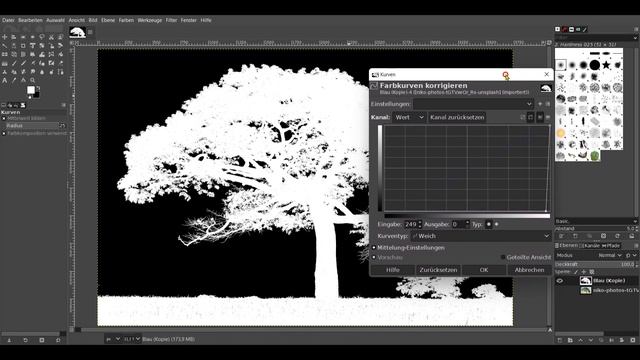Hide the Blau (Kopie) layer
640x360 pixels.
(560, 280)
